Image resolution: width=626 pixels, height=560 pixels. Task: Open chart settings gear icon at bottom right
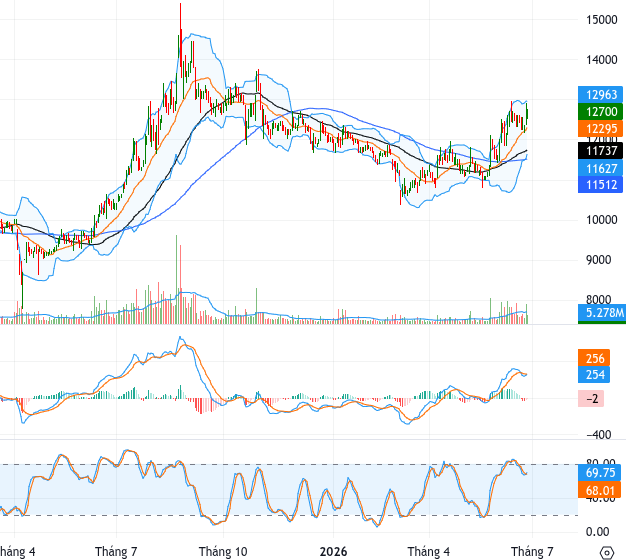607,553
